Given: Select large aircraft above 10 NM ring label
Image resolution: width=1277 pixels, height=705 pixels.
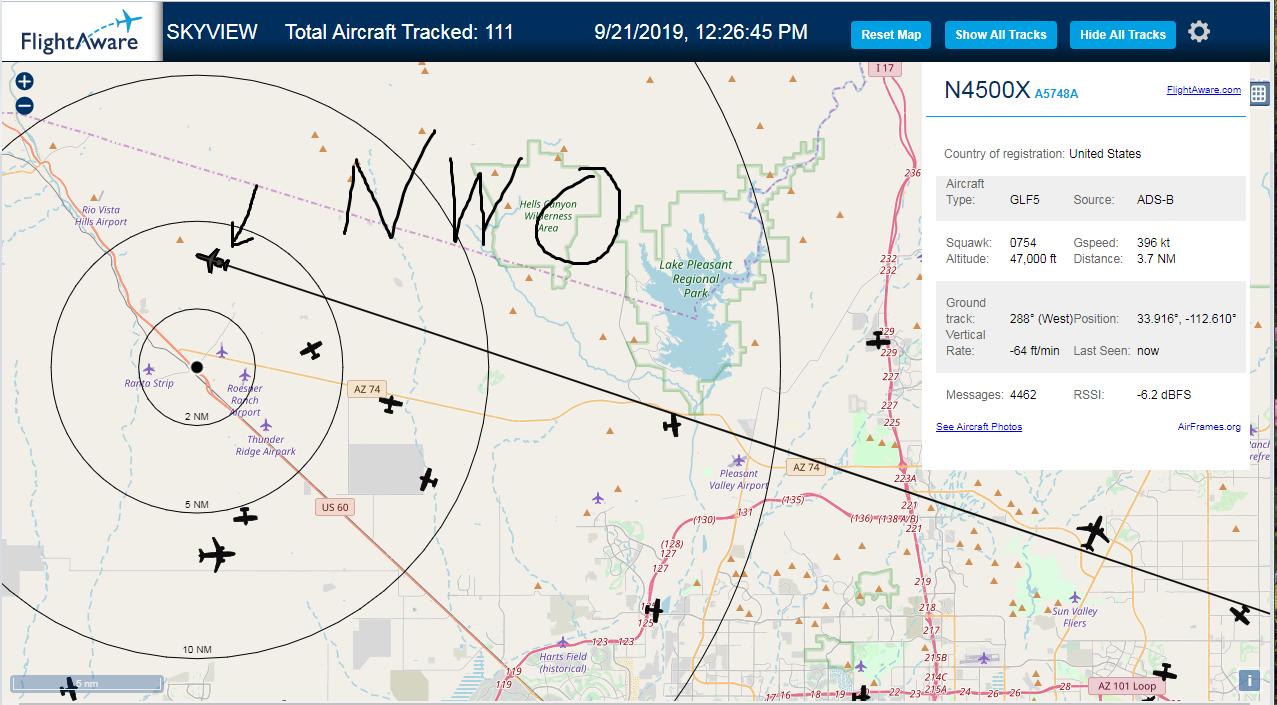Looking at the screenshot, I should [x=216, y=553].
